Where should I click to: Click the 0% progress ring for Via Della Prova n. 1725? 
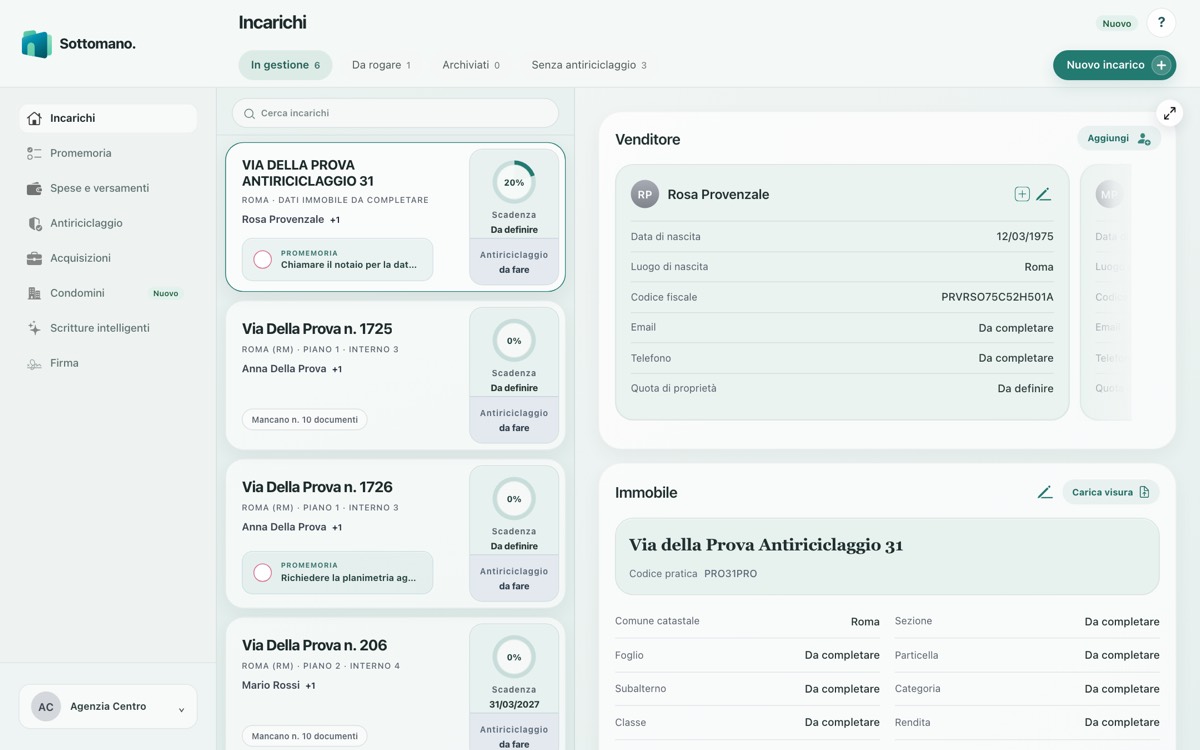pyautogui.click(x=514, y=341)
